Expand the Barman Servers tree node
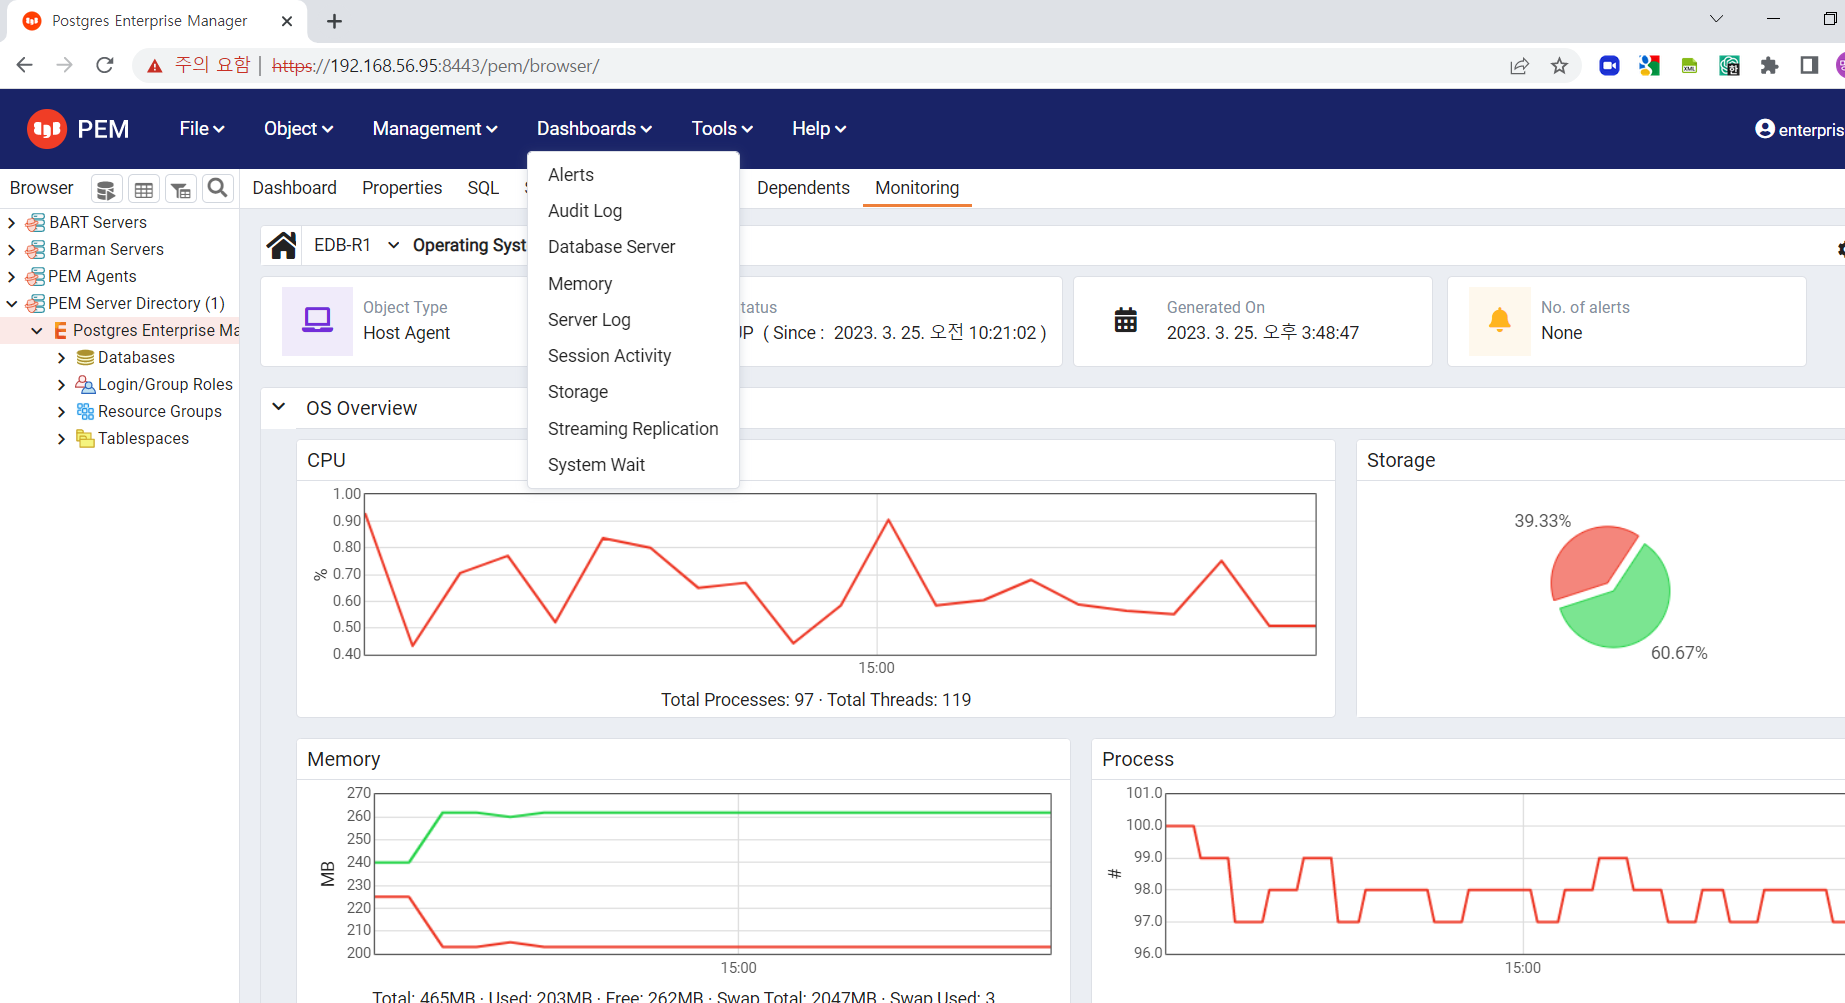1845x1003 pixels. pos(12,249)
